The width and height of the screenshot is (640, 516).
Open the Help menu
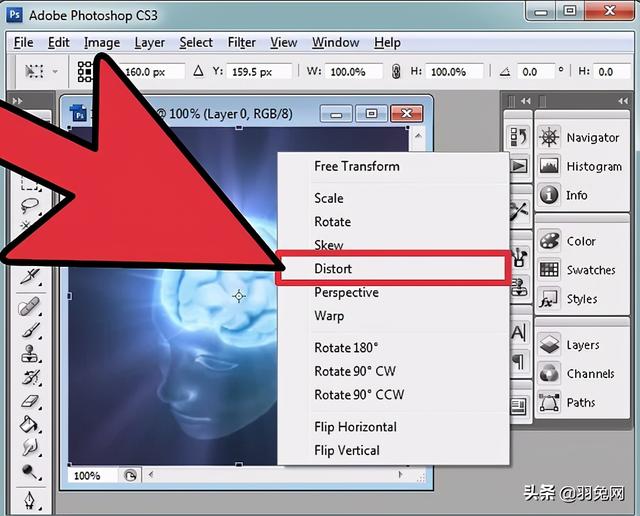pos(387,42)
